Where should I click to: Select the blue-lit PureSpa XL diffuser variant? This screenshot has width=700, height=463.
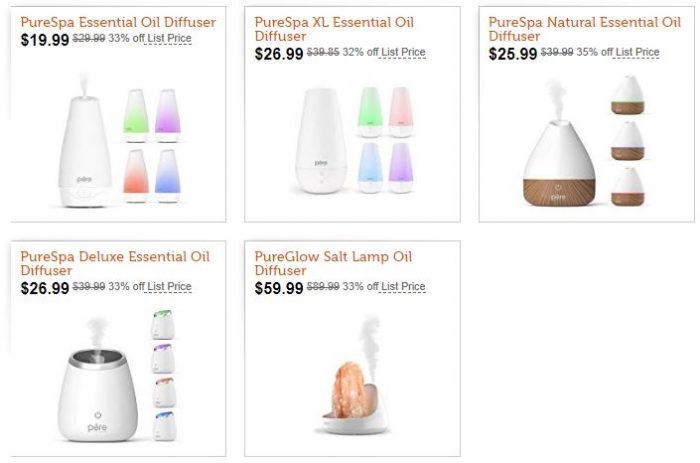click(370, 167)
